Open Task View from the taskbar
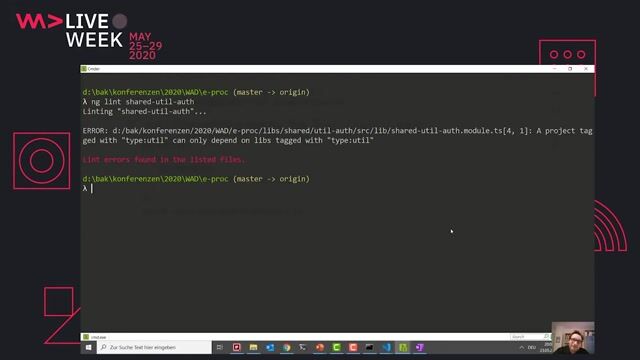 pos(220,347)
